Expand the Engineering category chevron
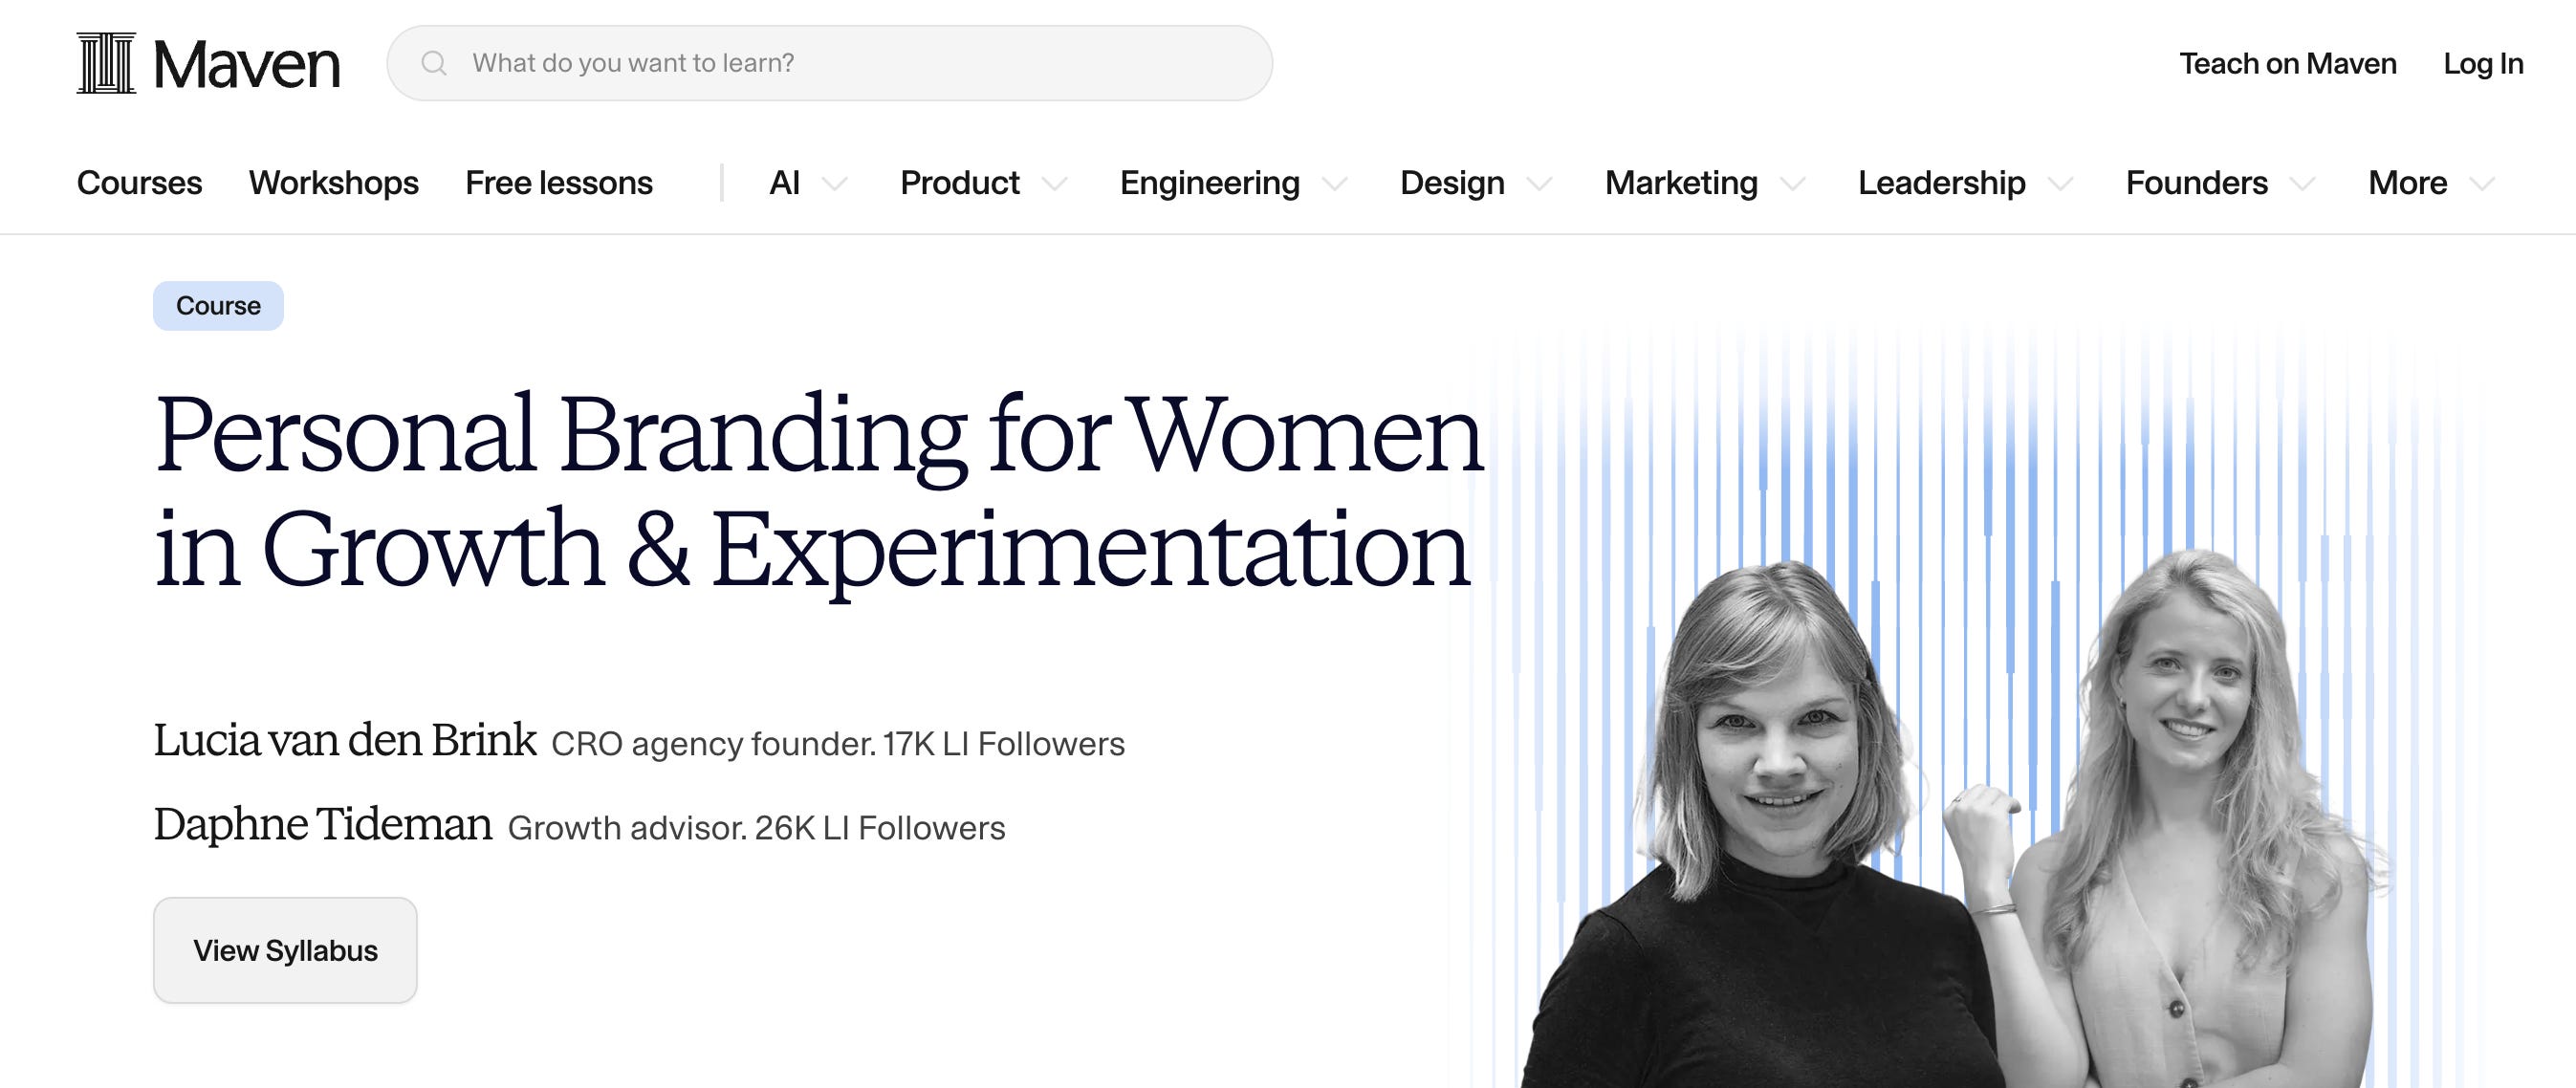This screenshot has width=2576, height=1088. pos(1334,183)
